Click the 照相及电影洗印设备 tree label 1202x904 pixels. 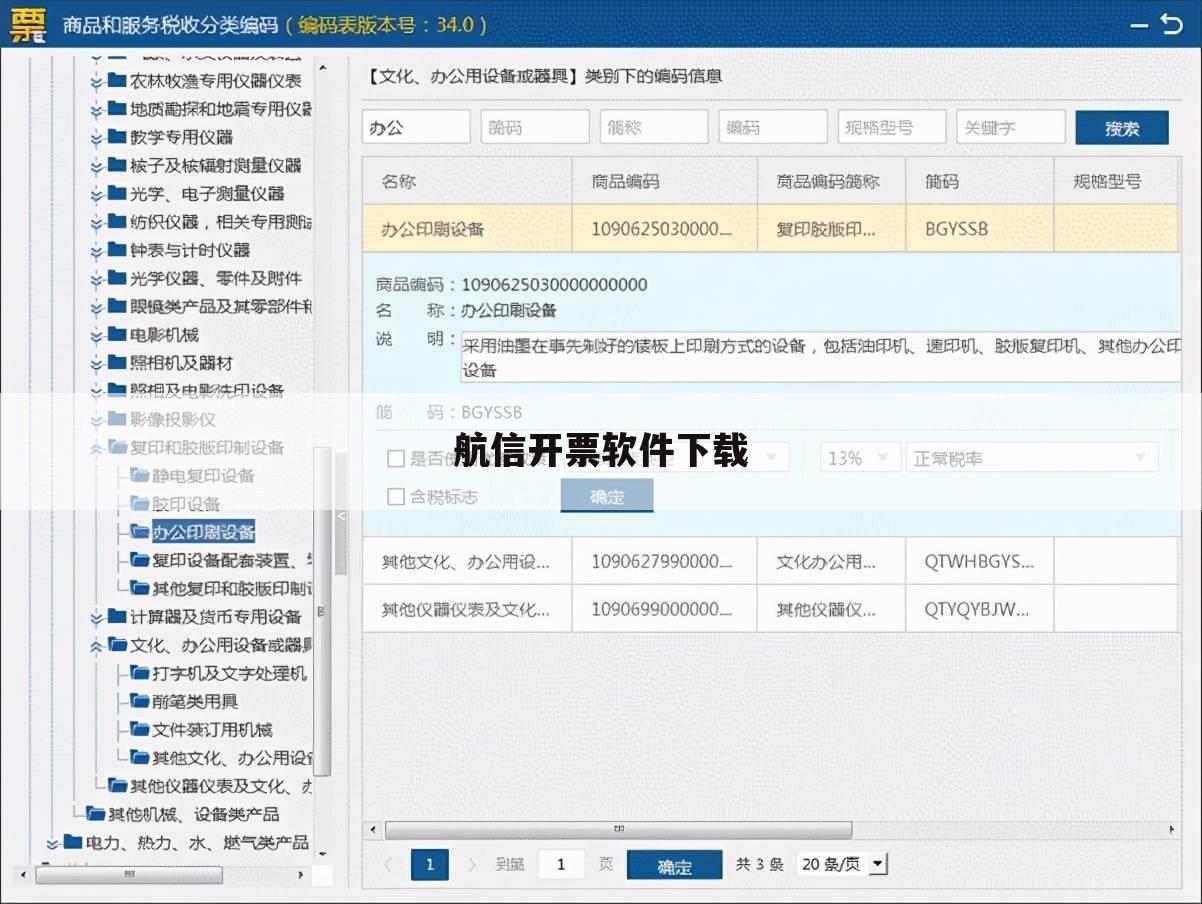(207, 390)
